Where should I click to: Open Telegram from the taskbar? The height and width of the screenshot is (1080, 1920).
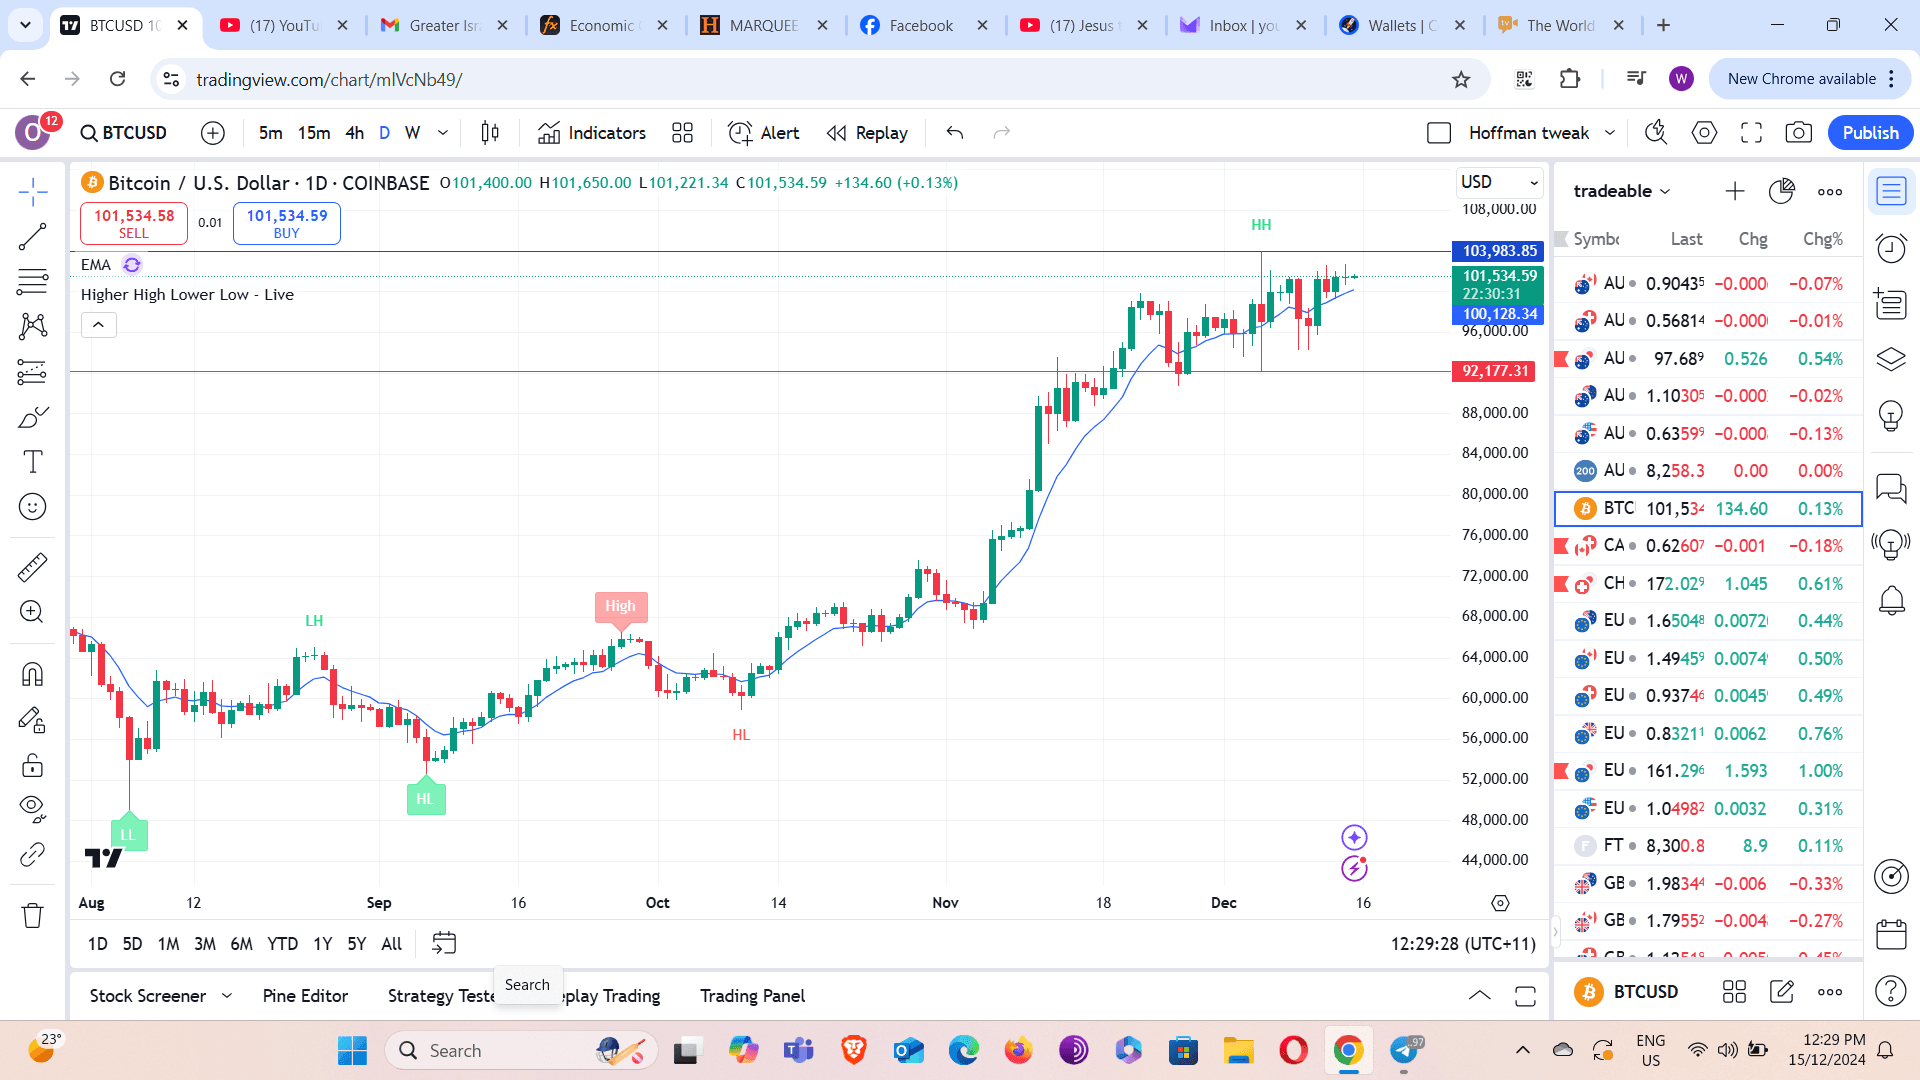pos(1404,1051)
